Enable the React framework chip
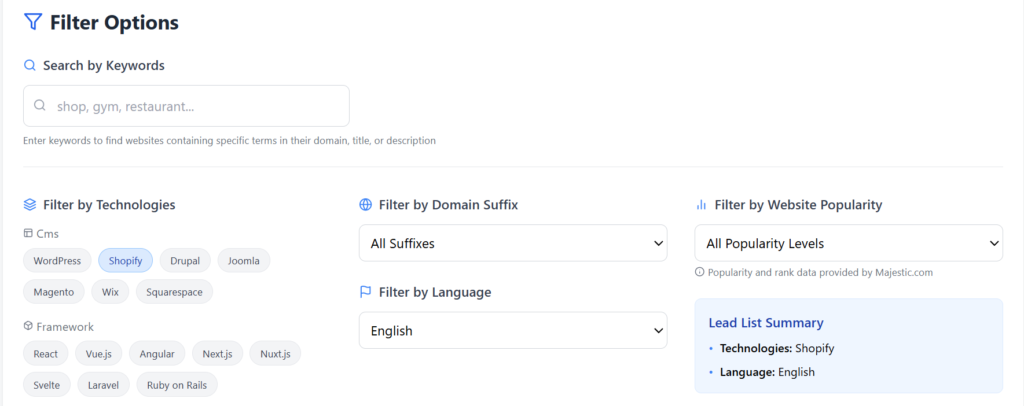1024x406 pixels. [46, 354]
